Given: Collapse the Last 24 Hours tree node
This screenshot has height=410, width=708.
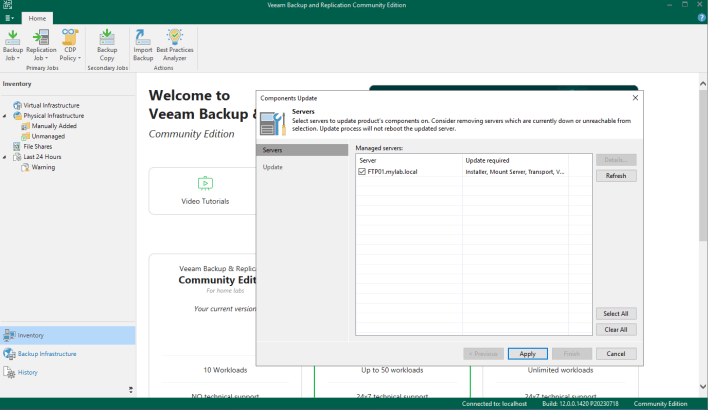Looking at the screenshot, I should click(5, 157).
